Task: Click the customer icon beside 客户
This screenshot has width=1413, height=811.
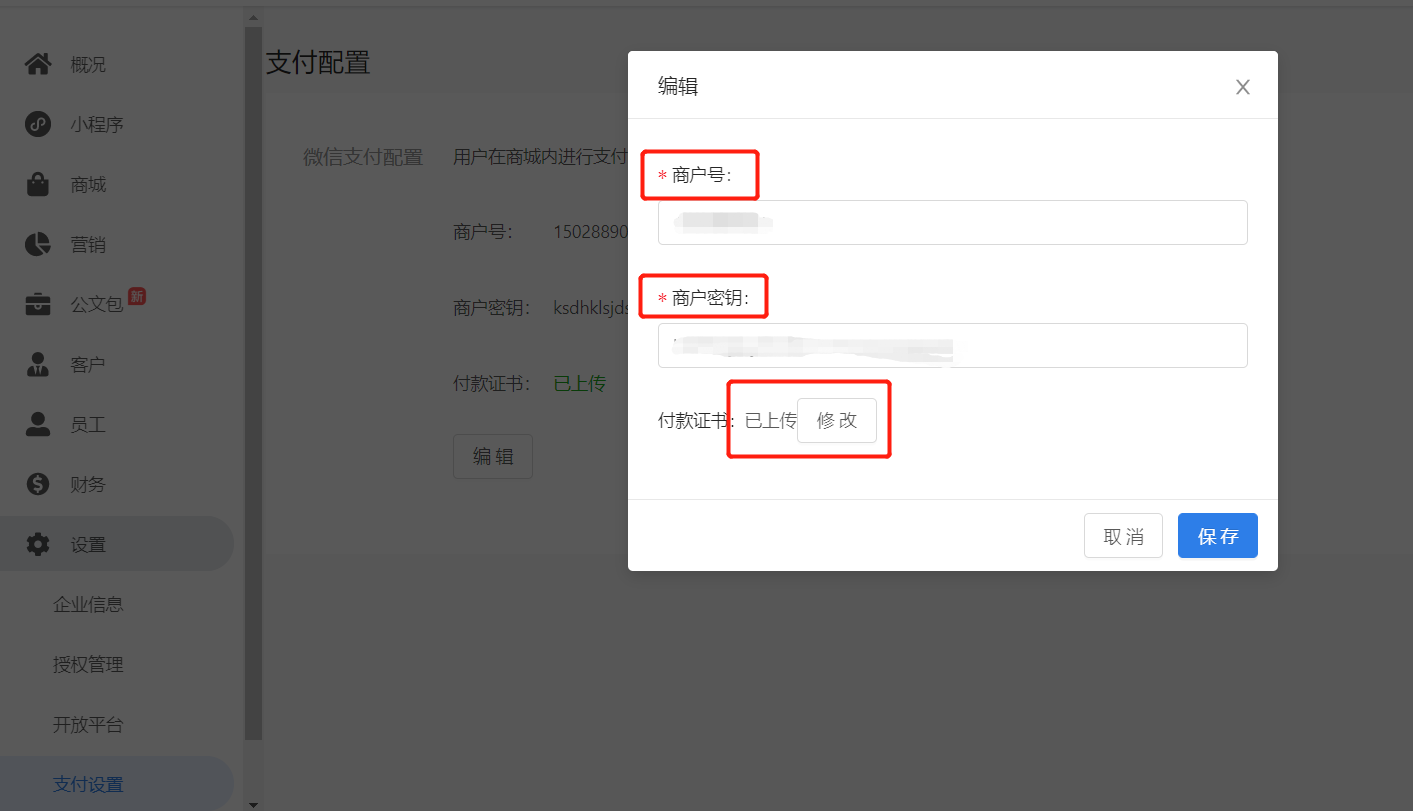Action: (x=38, y=365)
